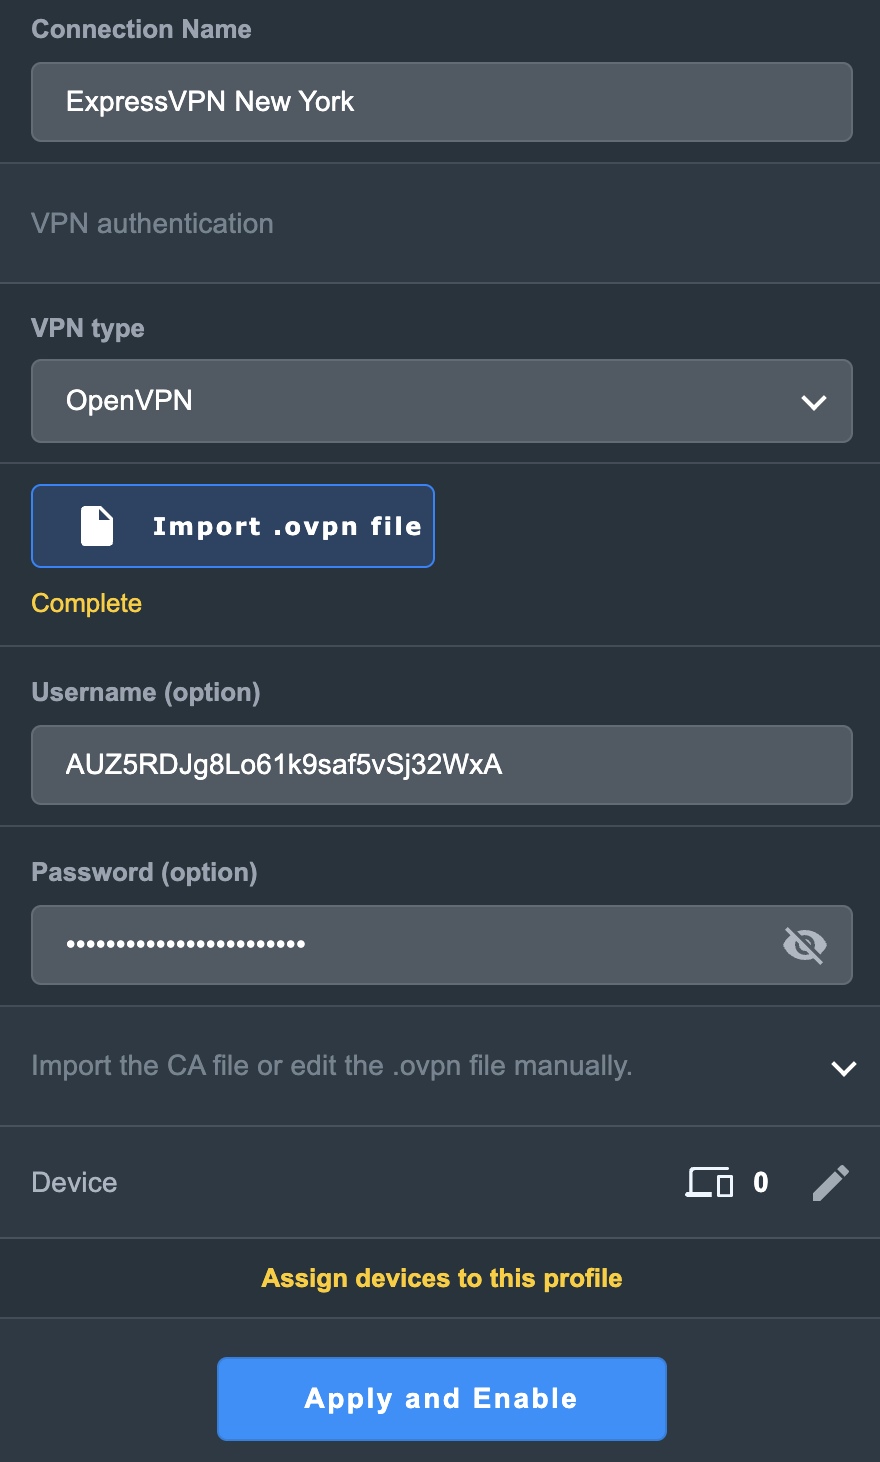Click the pencil edit icon for Device
Image resolution: width=880 pixels, height=1462 pixels.
pyautogui.click(x=831, y=1182)
